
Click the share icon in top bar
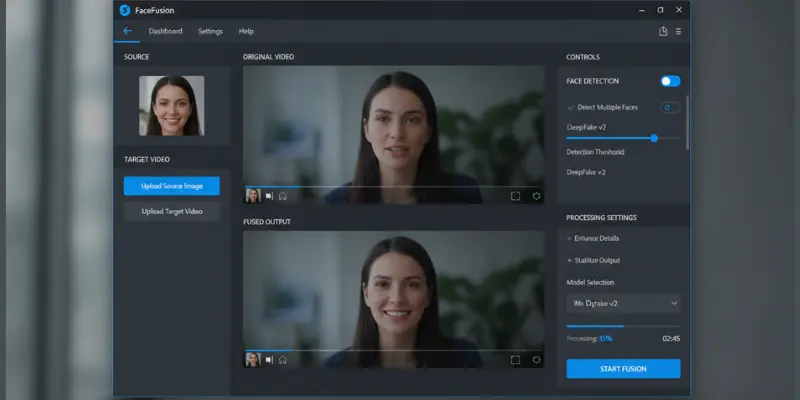point(663,31)
